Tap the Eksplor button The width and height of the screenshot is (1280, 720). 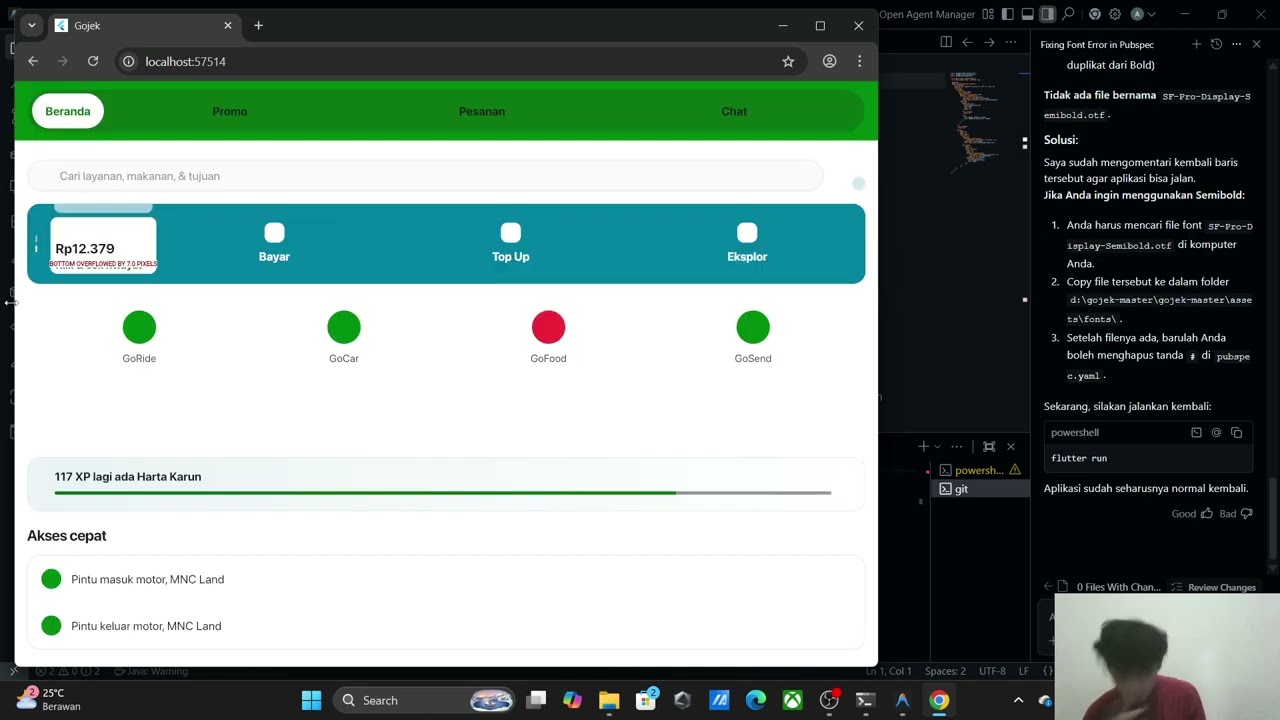tap(747, 243)
